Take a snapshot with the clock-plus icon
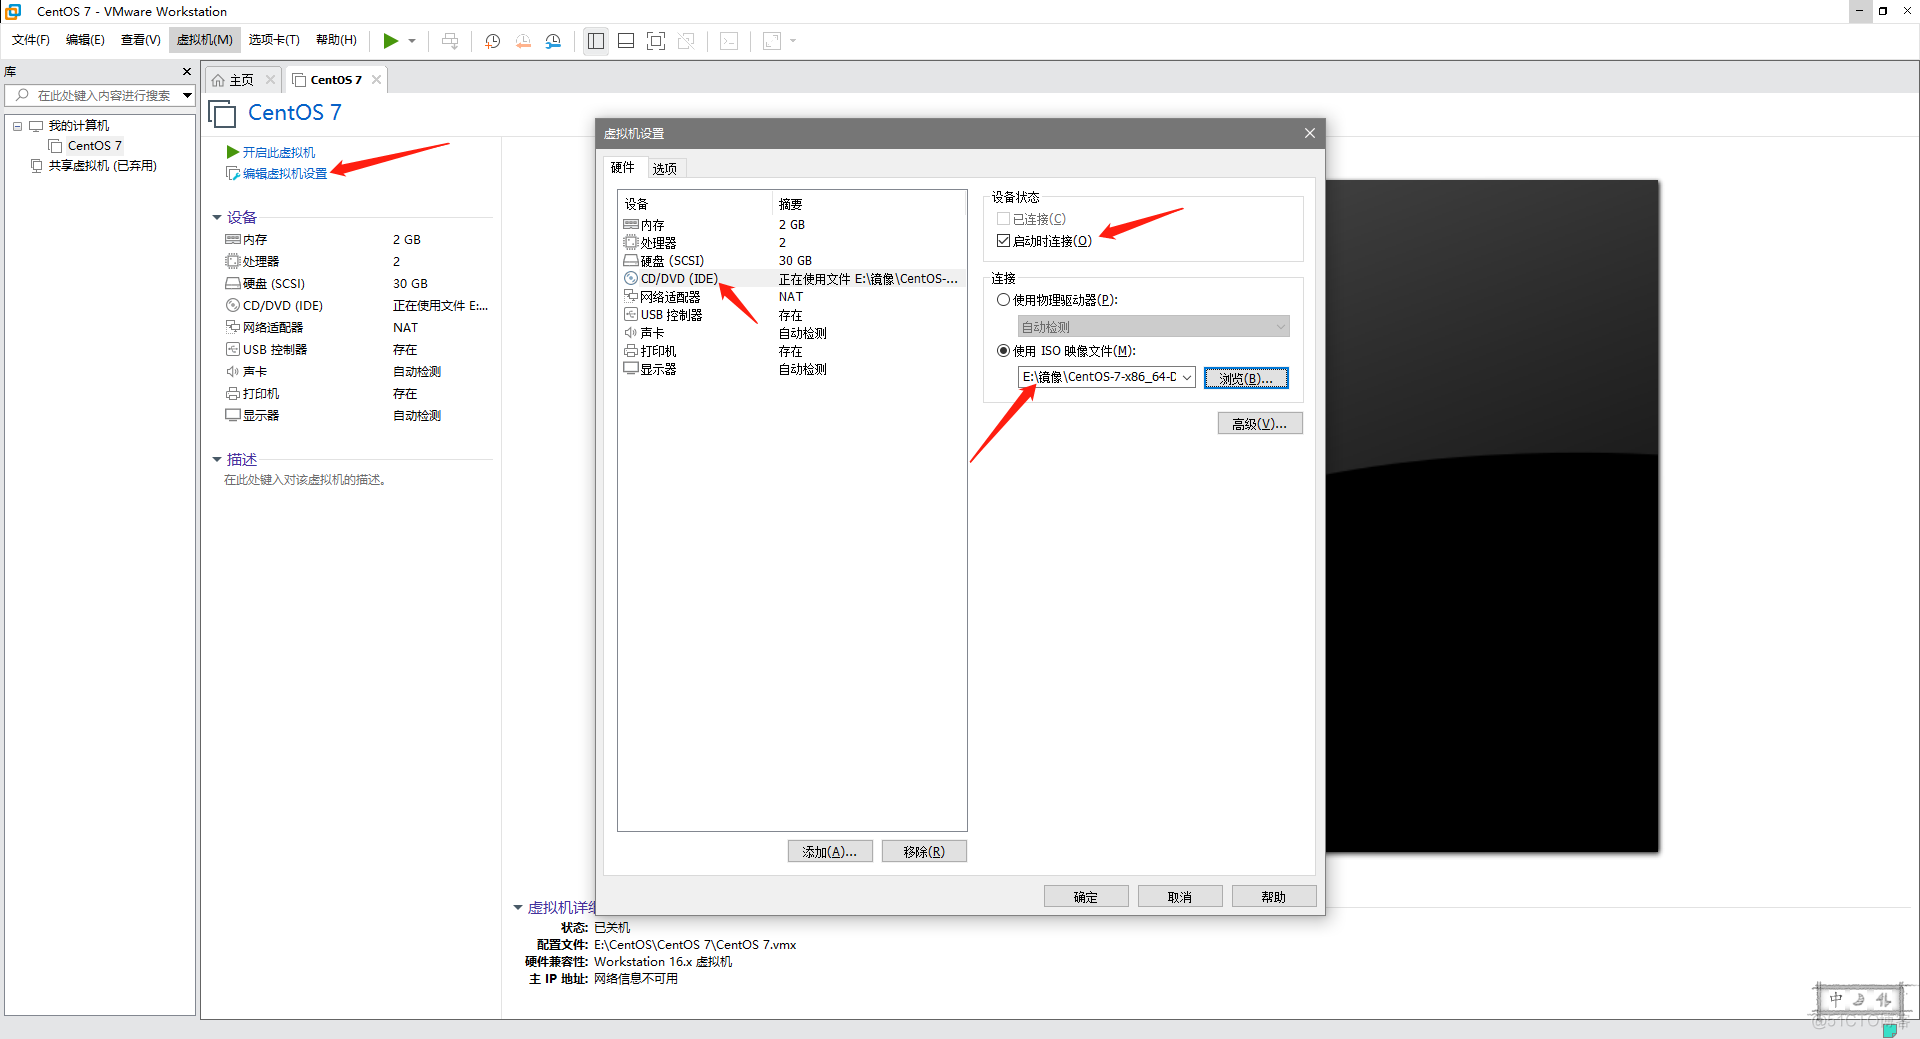The image size is (1920, 1039). coord(493,41)
